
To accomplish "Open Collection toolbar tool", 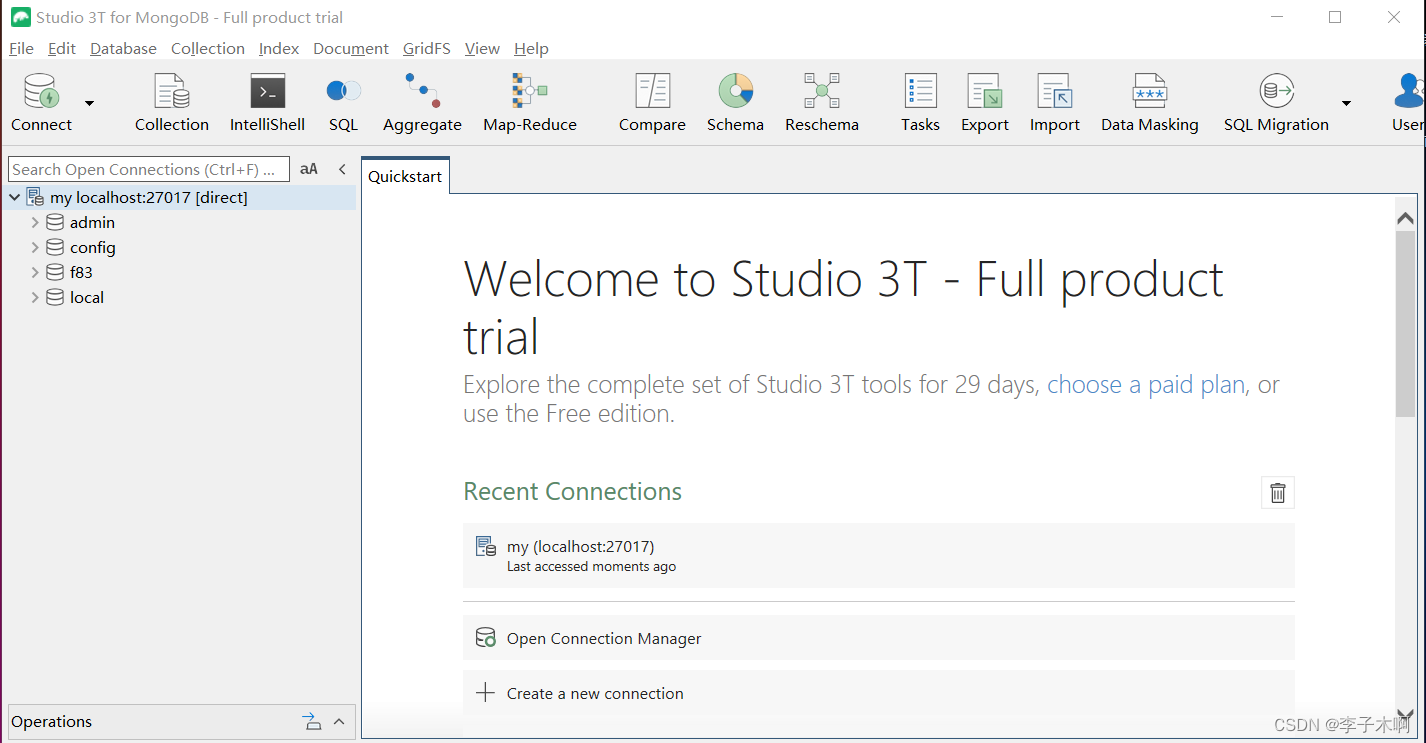I will click(x=172, y=102).
